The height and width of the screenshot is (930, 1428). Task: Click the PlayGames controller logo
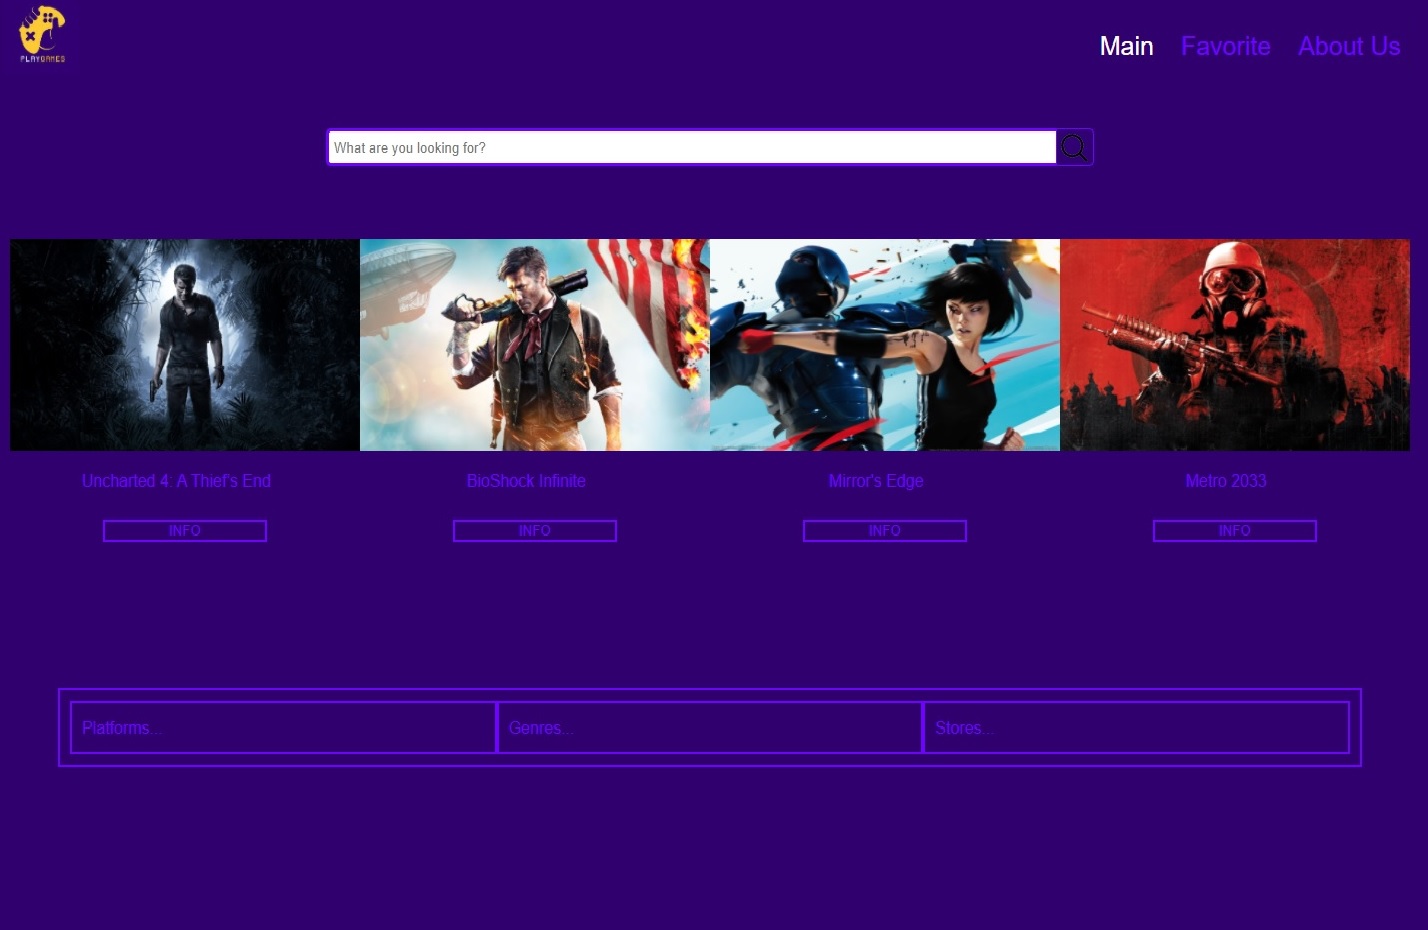pyautogui.click(x=42, y=35)
